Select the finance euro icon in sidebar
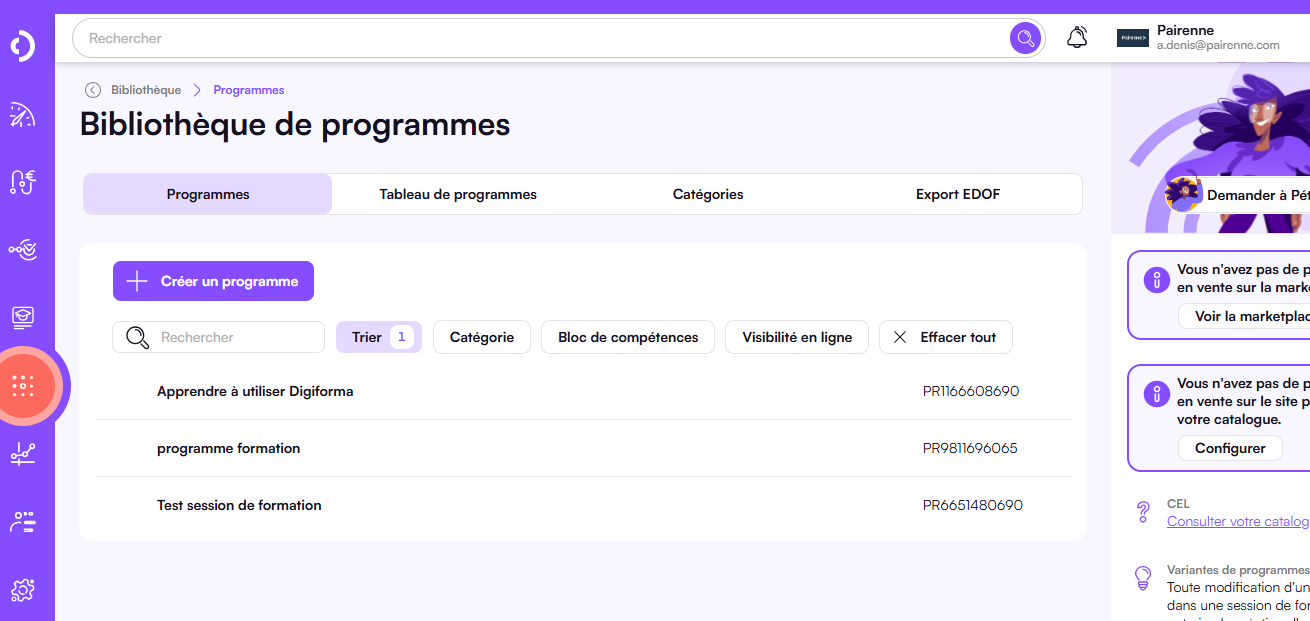This screenshot has height=621, width=1310. pyautogui.click(x=22, y=182)
